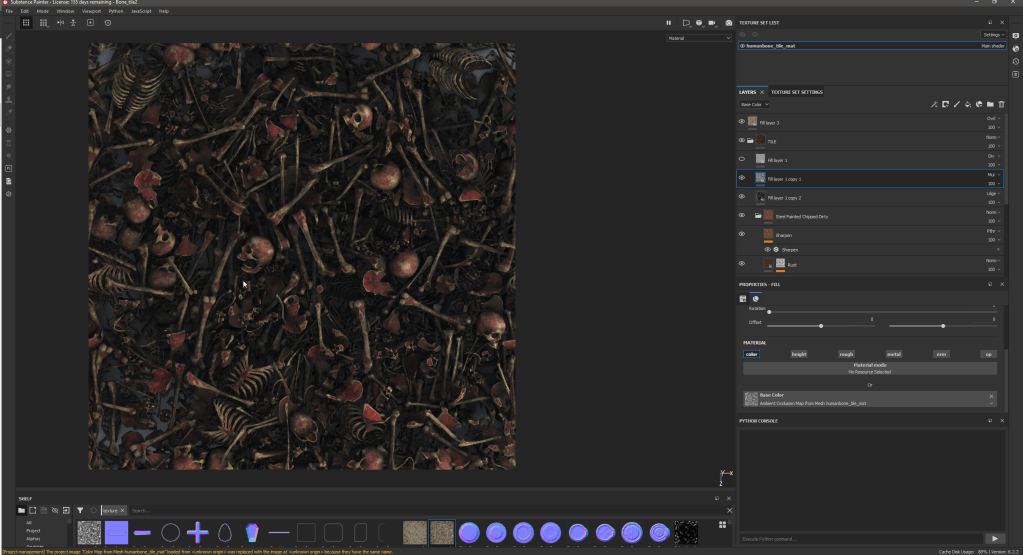Open blend mode dropdown for Fill layer 3
The image size is (1023, 555).
point(992,118)
